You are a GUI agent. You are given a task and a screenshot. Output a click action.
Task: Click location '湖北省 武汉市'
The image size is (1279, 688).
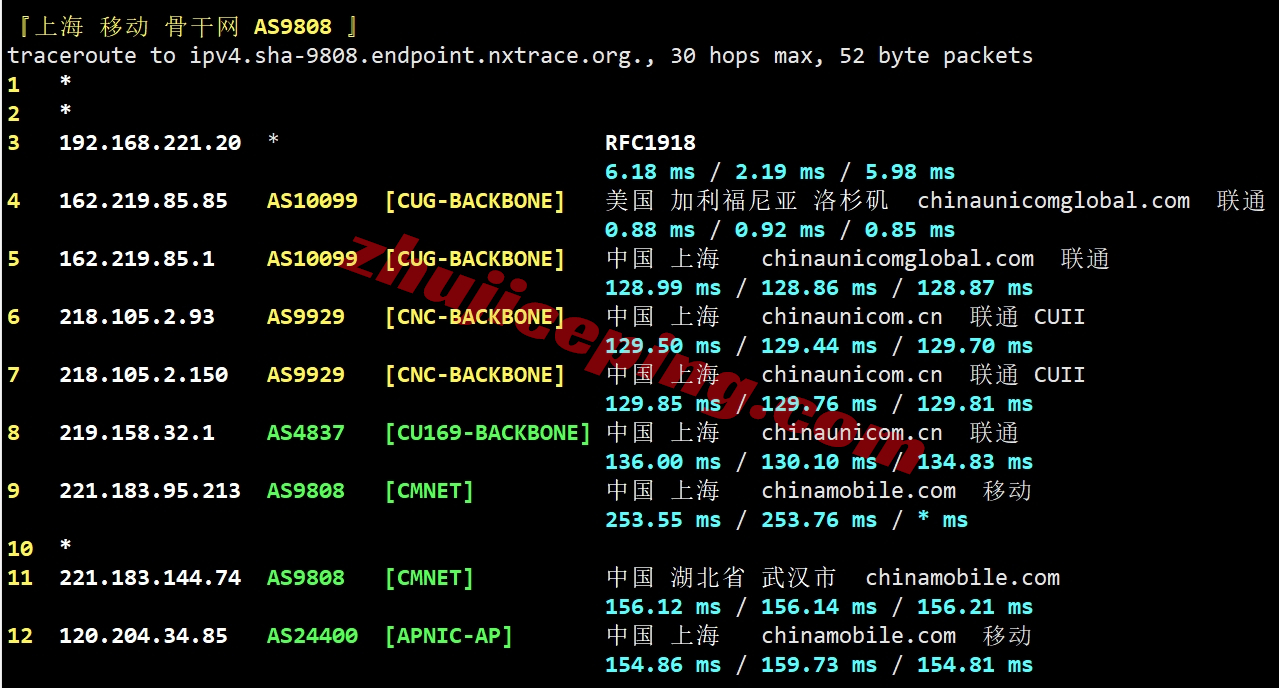pyautogui.click(x=753, y=578)
